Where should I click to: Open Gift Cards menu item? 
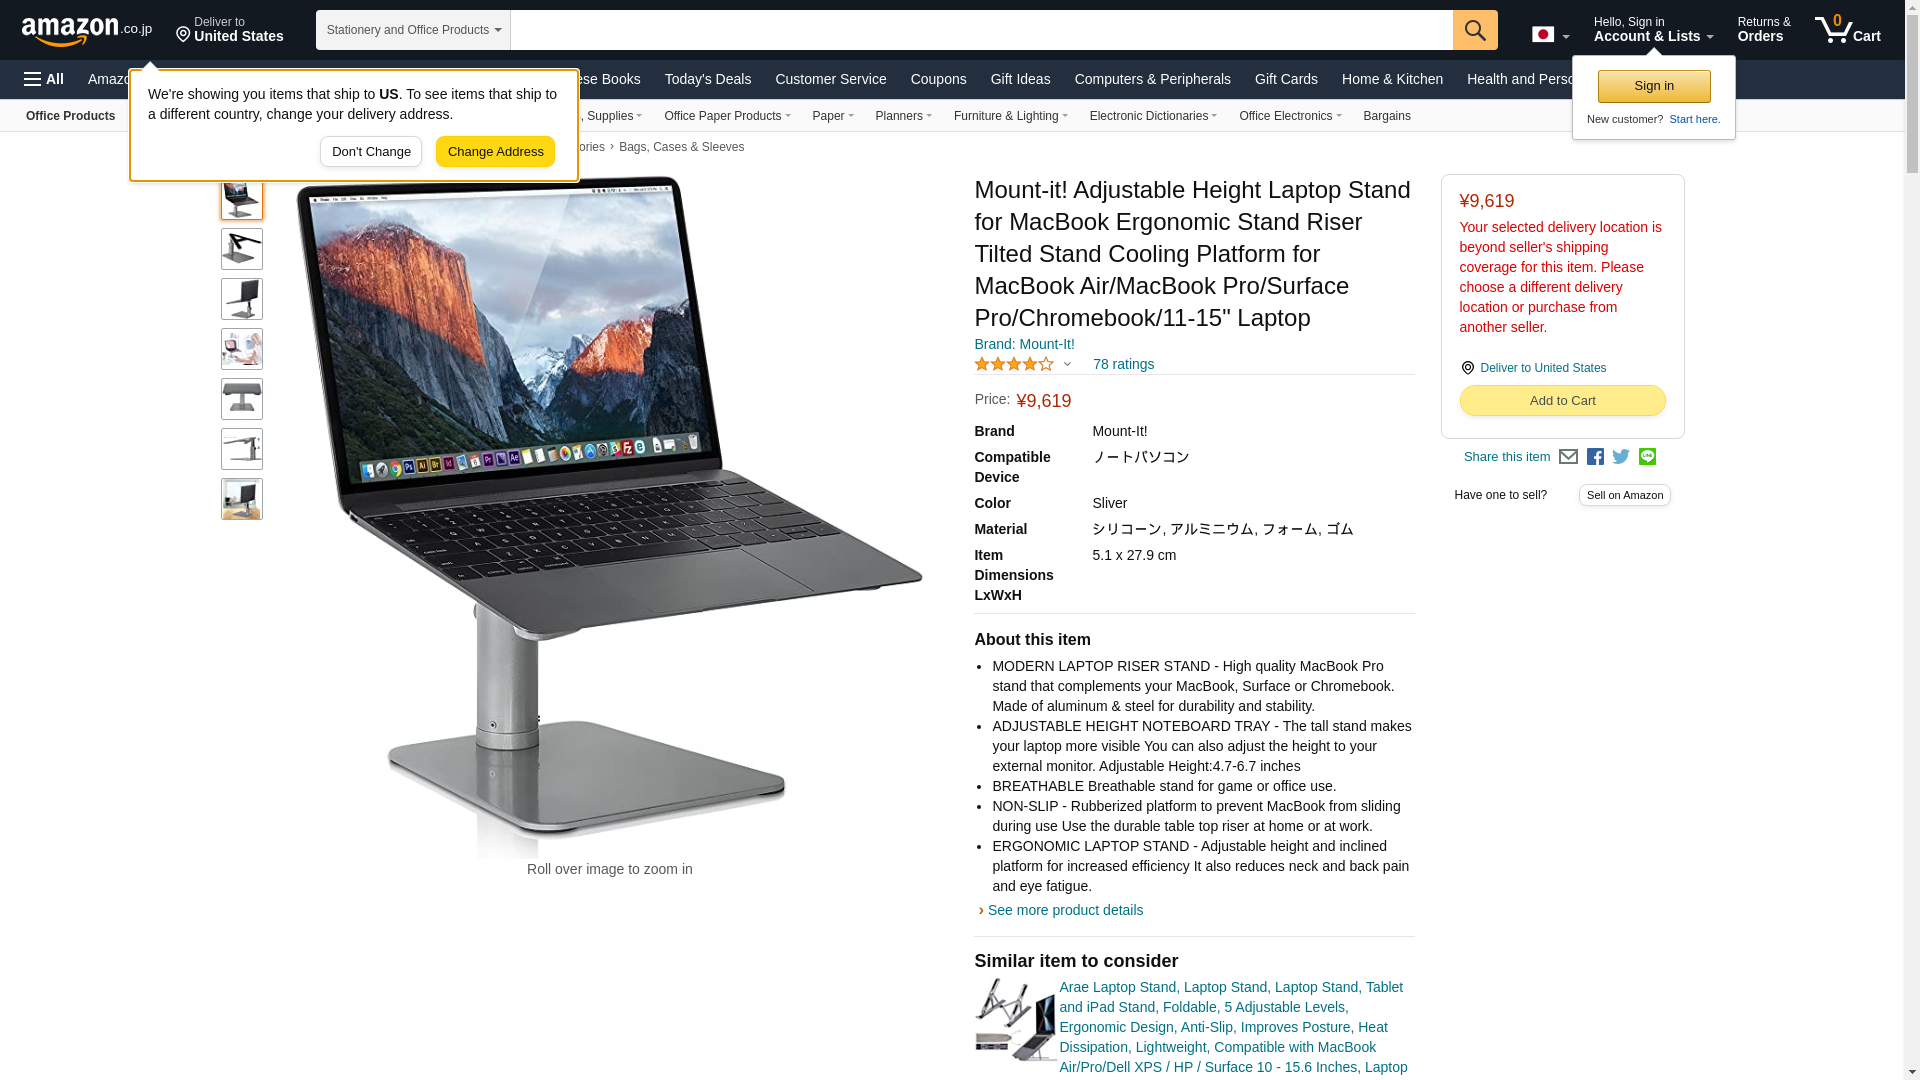1286,79
